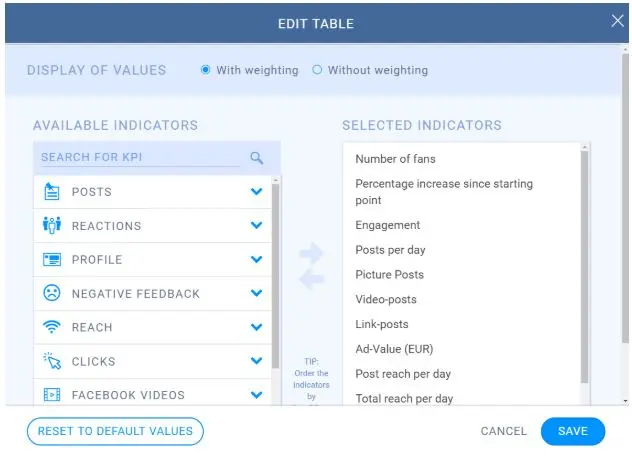The width and height of the screenshot is (632, 465).
Task: Expand the Negative Feedback group chevron
Action: click(x=257, y=294)
